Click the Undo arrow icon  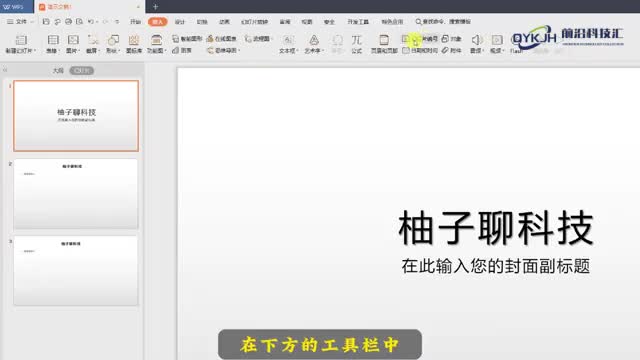[91, 21]
